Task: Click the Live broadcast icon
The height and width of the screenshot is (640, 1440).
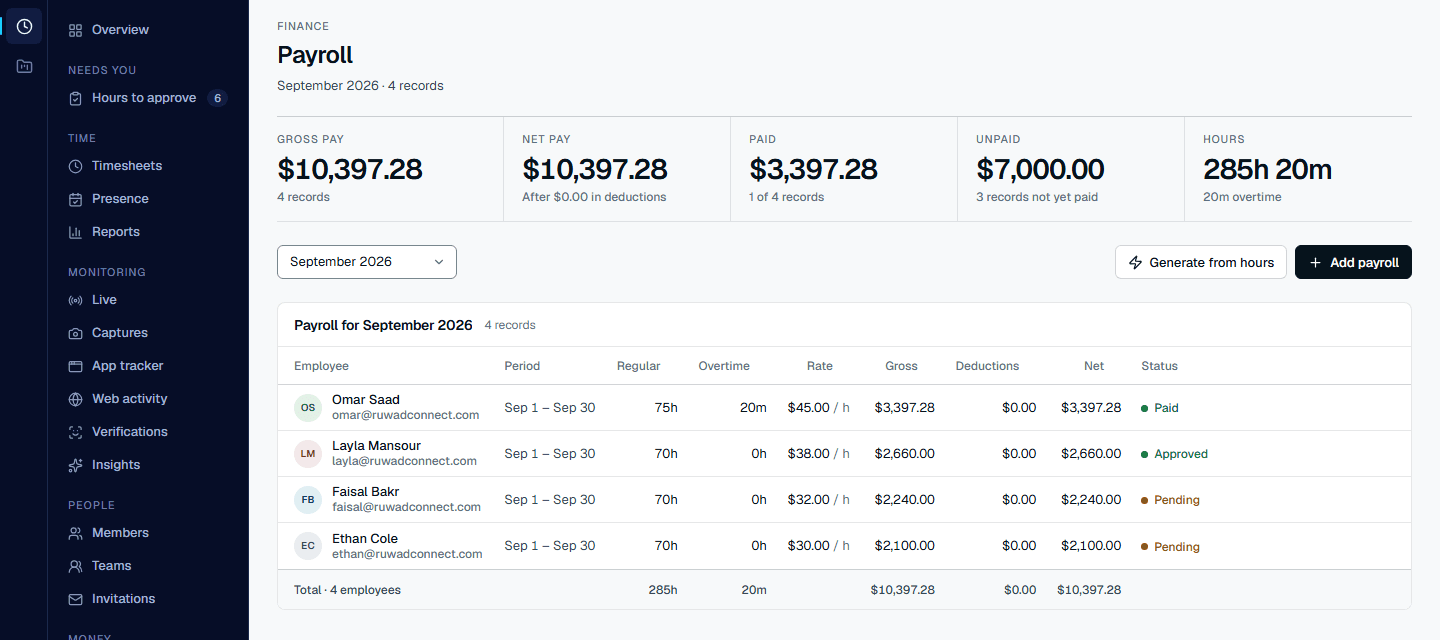Action: 75,300
